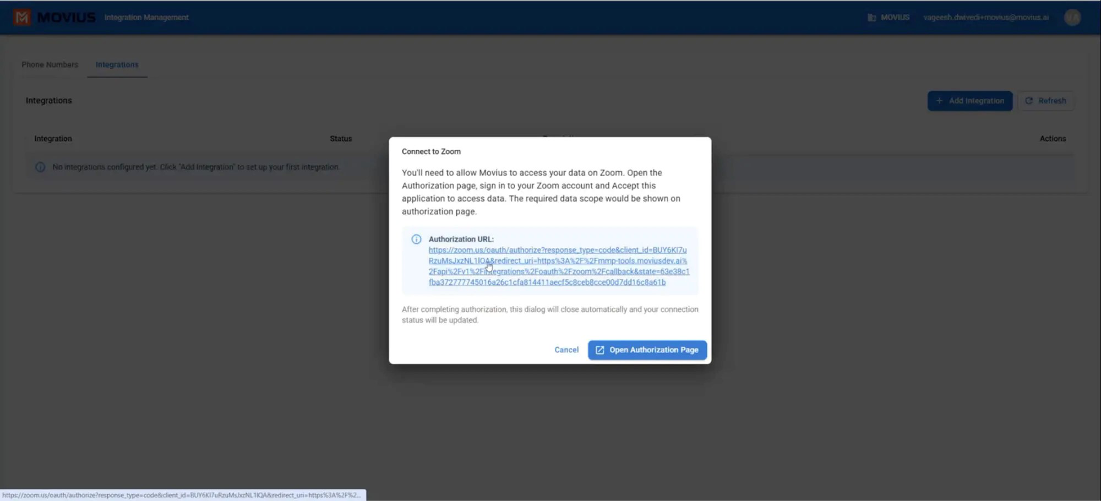Click the browser status bar URL preview
The width and height of the screenshot is (1102, 502).
(x=183, y=496)
